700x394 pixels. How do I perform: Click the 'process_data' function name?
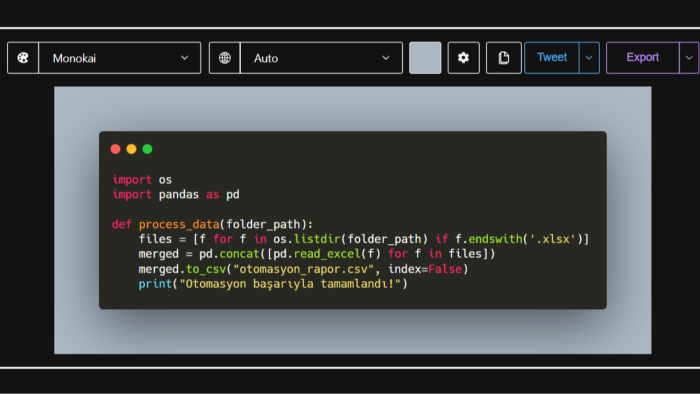179,224
